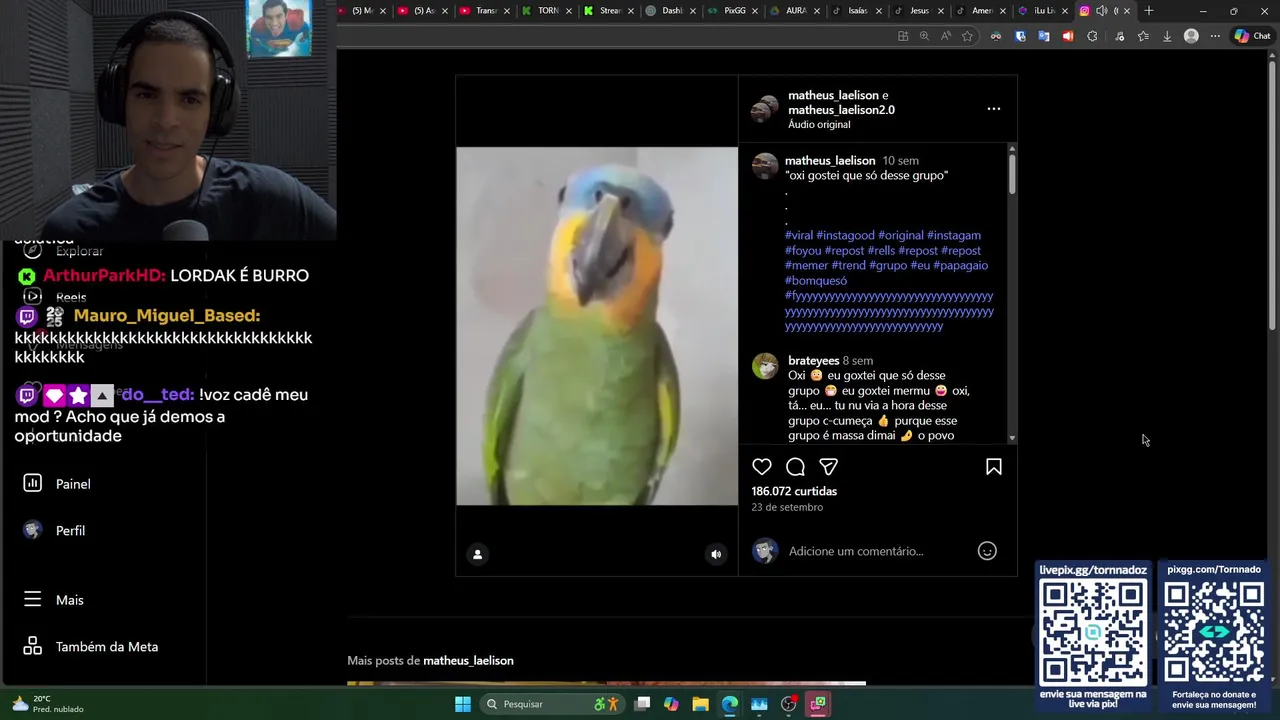Open Perfil in the Instagram sidebar
This screenshot has height=720, width=1280.
click(x=55, y=531)
